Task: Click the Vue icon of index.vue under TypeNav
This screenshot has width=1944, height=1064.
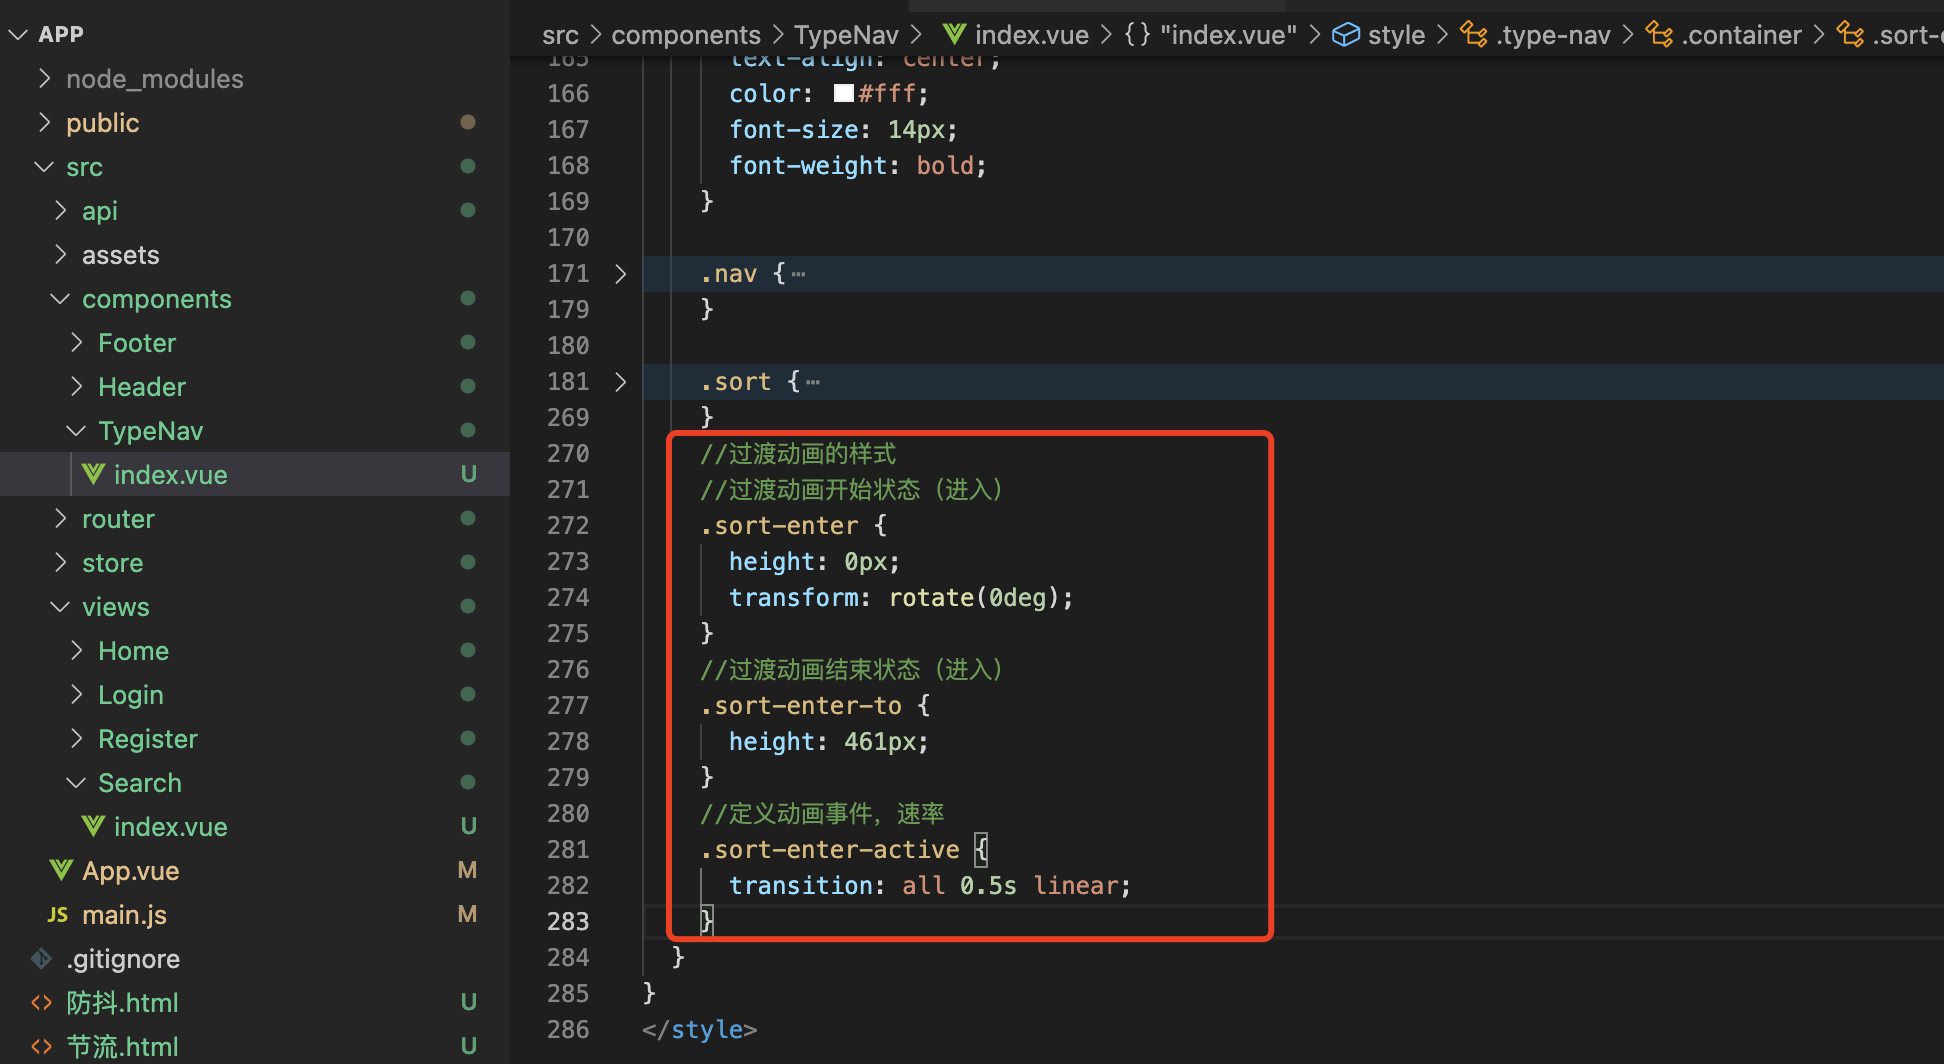Action: [x=93, y=474]
